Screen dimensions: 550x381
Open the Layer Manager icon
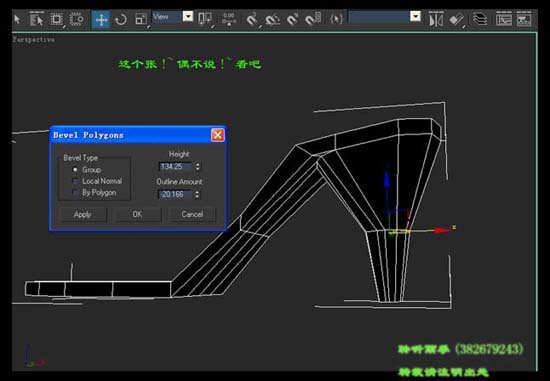tap(480, 19)
